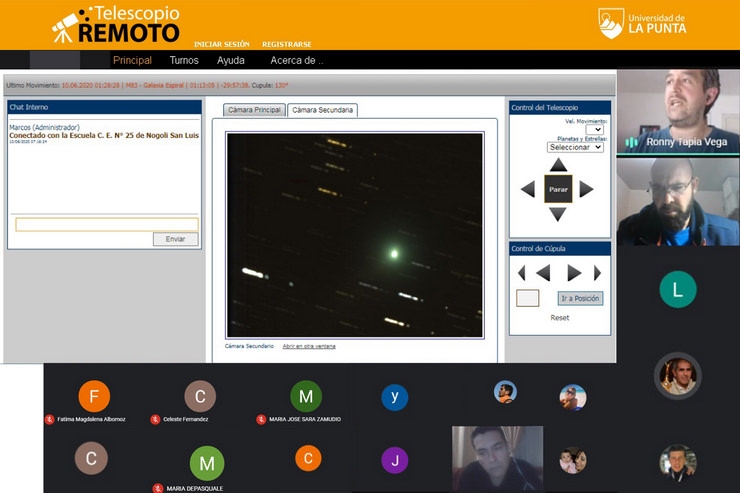The image size is (740, 493).
Task: Click the woman with baby profile photo
Action: click(573, 460)
